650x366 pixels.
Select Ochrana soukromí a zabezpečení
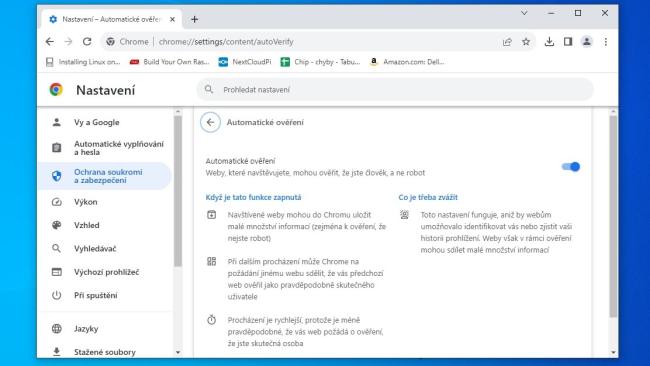104,176
